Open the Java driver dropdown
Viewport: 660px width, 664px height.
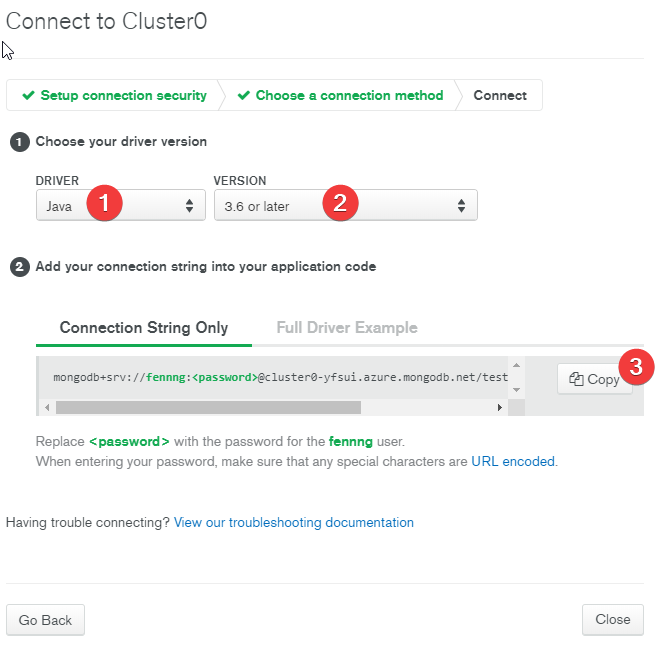click(x=121, y=205)
